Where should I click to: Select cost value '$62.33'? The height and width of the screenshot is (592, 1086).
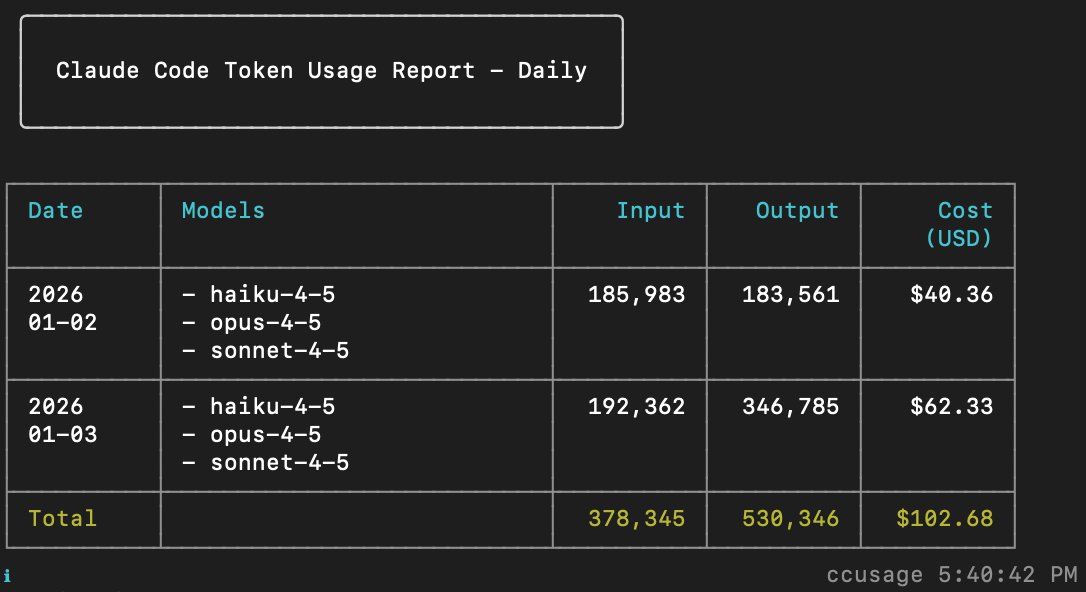pos(952,406)
